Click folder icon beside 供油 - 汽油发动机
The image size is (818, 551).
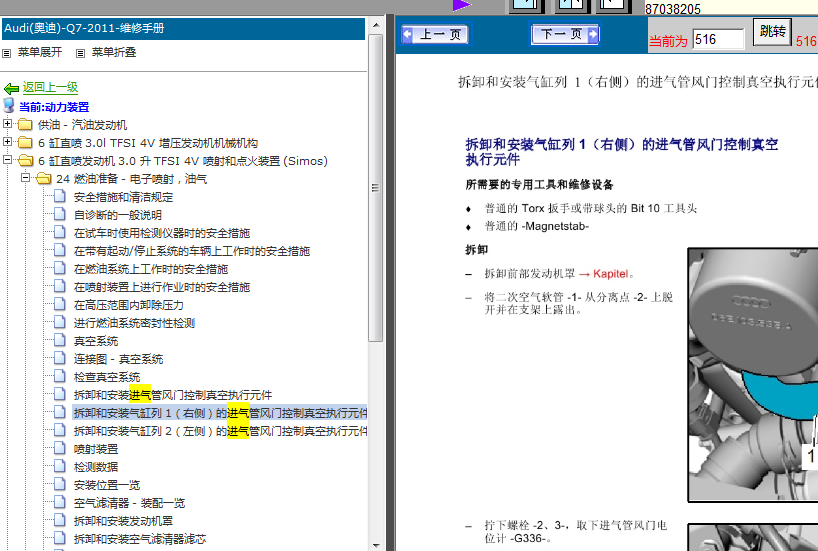pyautogui.click(x=25, y=125)
